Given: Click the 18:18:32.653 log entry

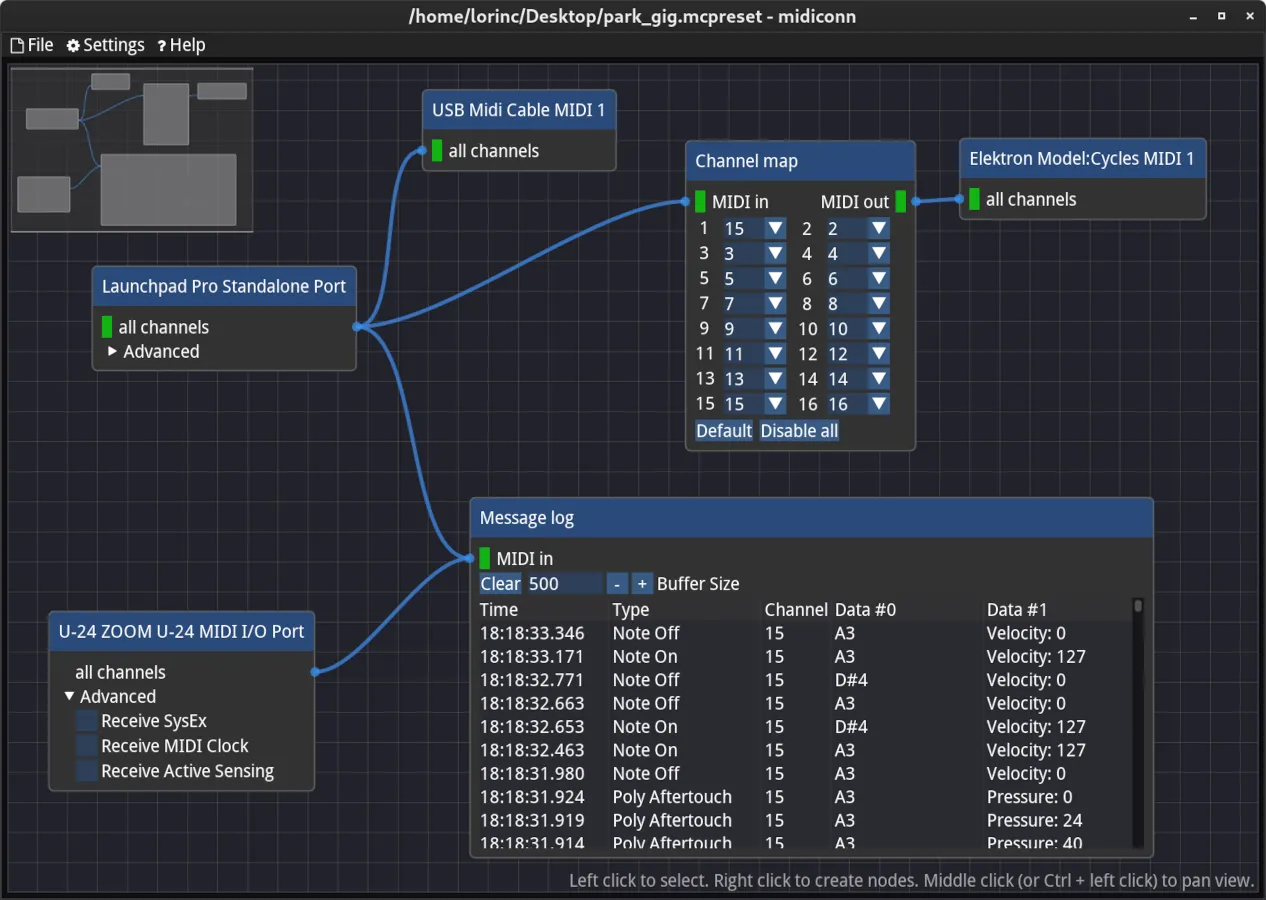Looking at the screenshot, I should [805, 727].
